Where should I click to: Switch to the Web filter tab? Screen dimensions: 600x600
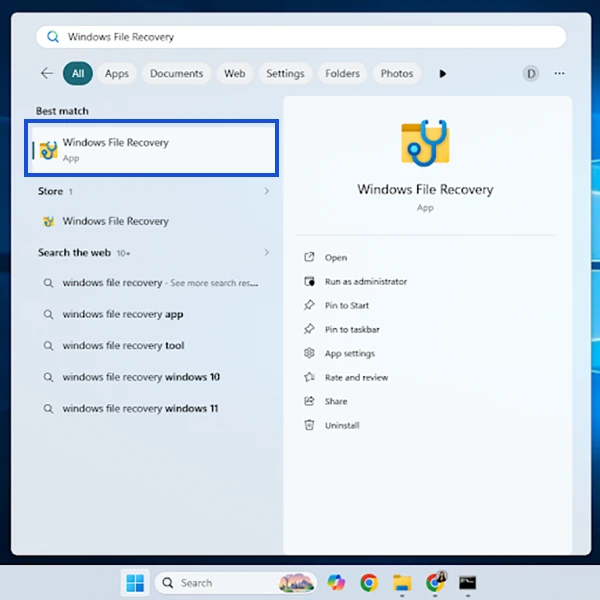point(235,73)
